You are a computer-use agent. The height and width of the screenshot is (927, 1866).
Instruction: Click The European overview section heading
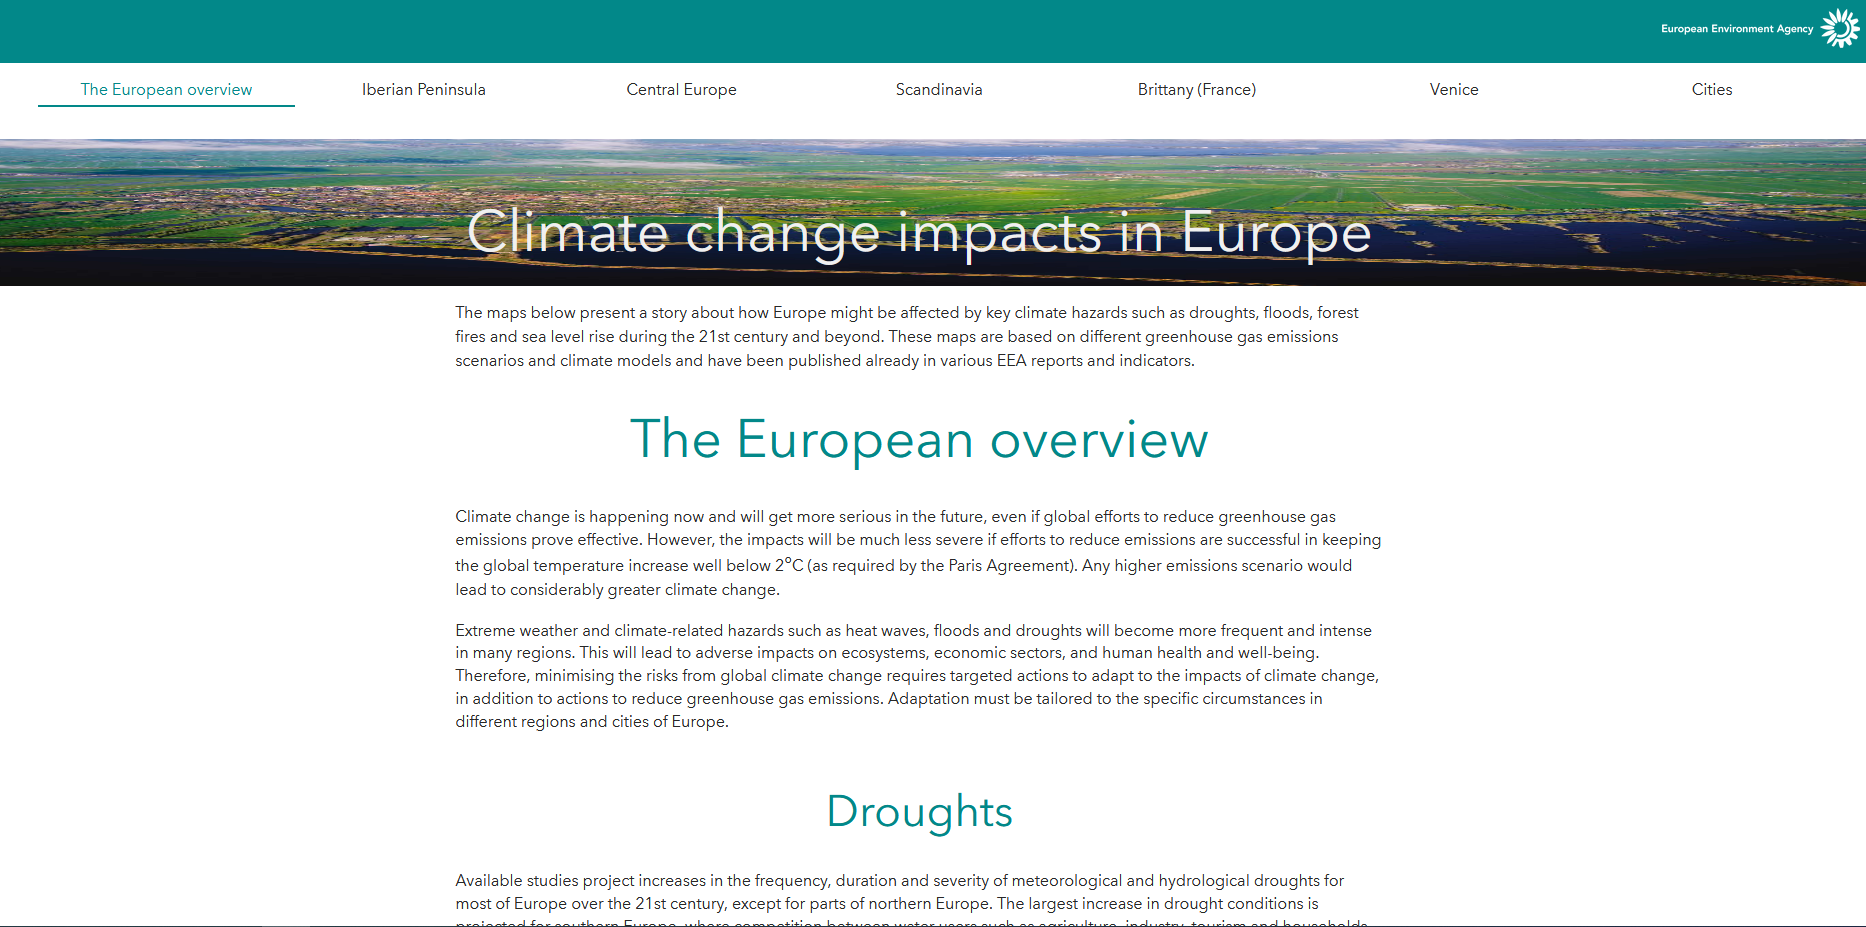click(919, 439)
